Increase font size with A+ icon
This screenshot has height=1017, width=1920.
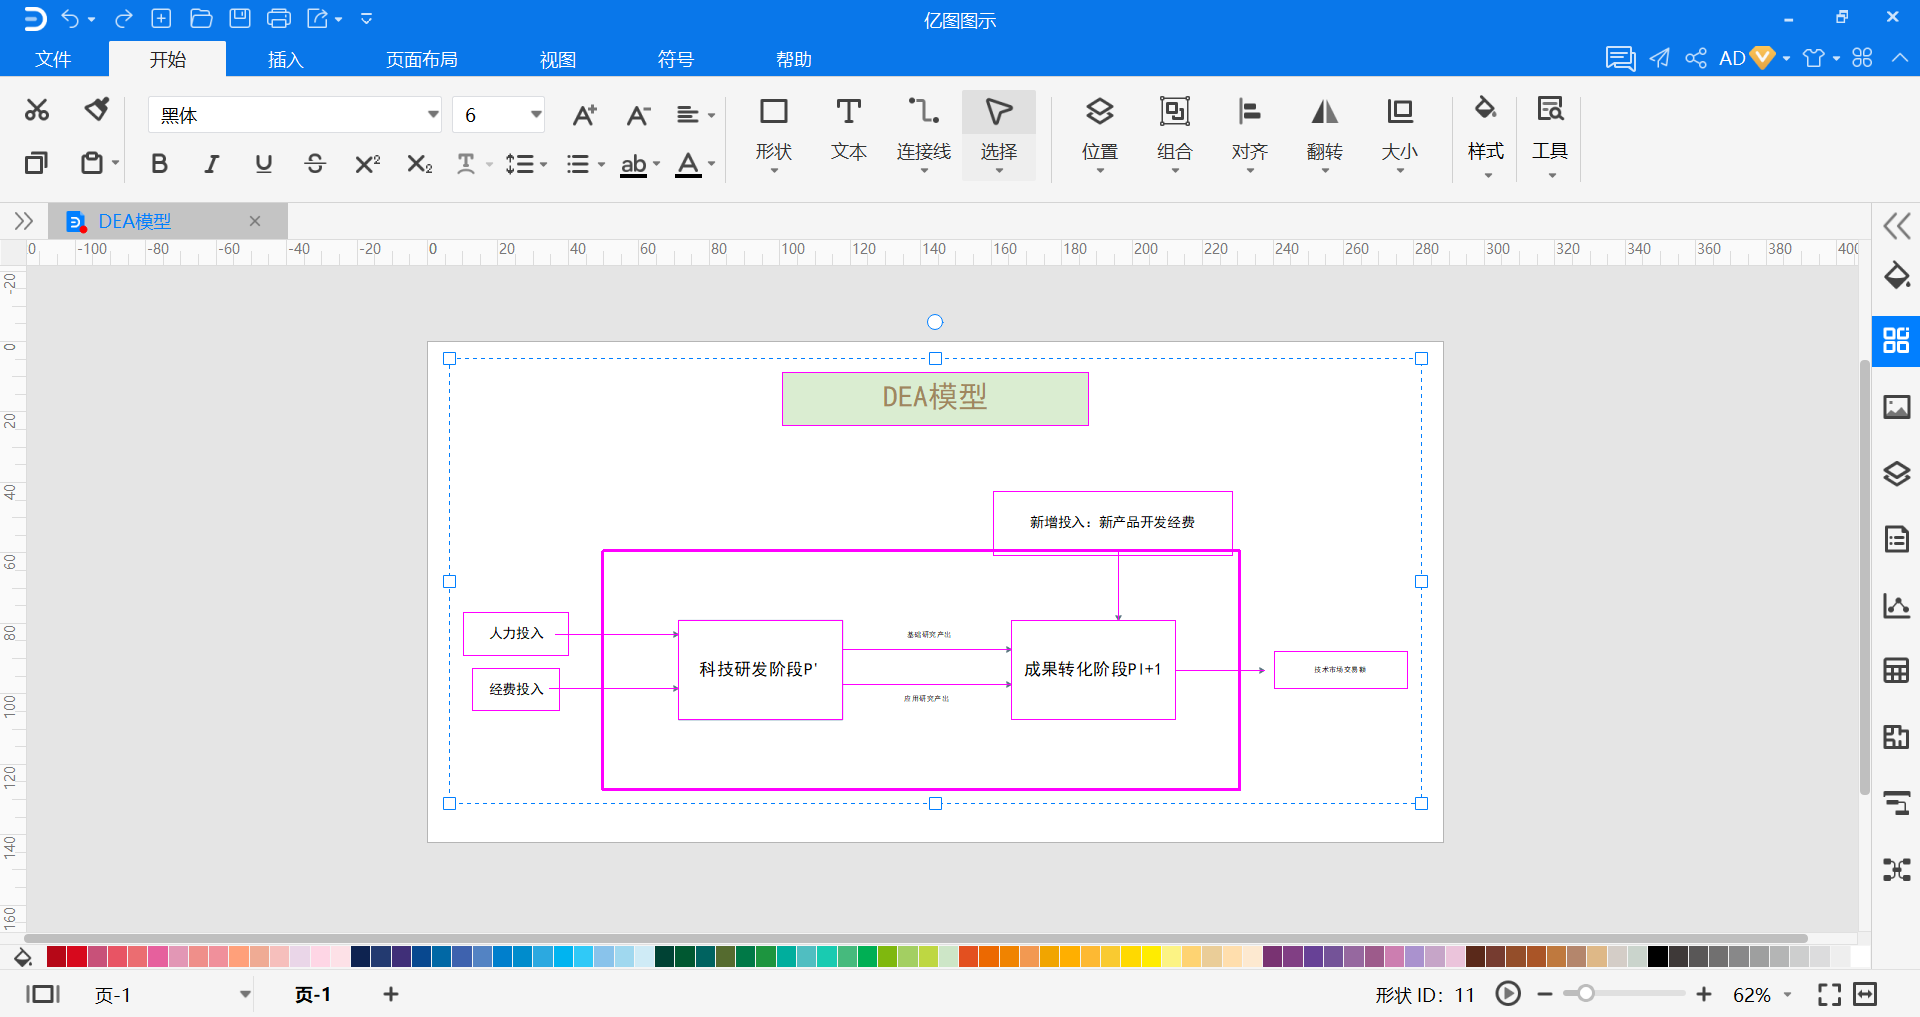pyautogui.click(x=585, y=115)
